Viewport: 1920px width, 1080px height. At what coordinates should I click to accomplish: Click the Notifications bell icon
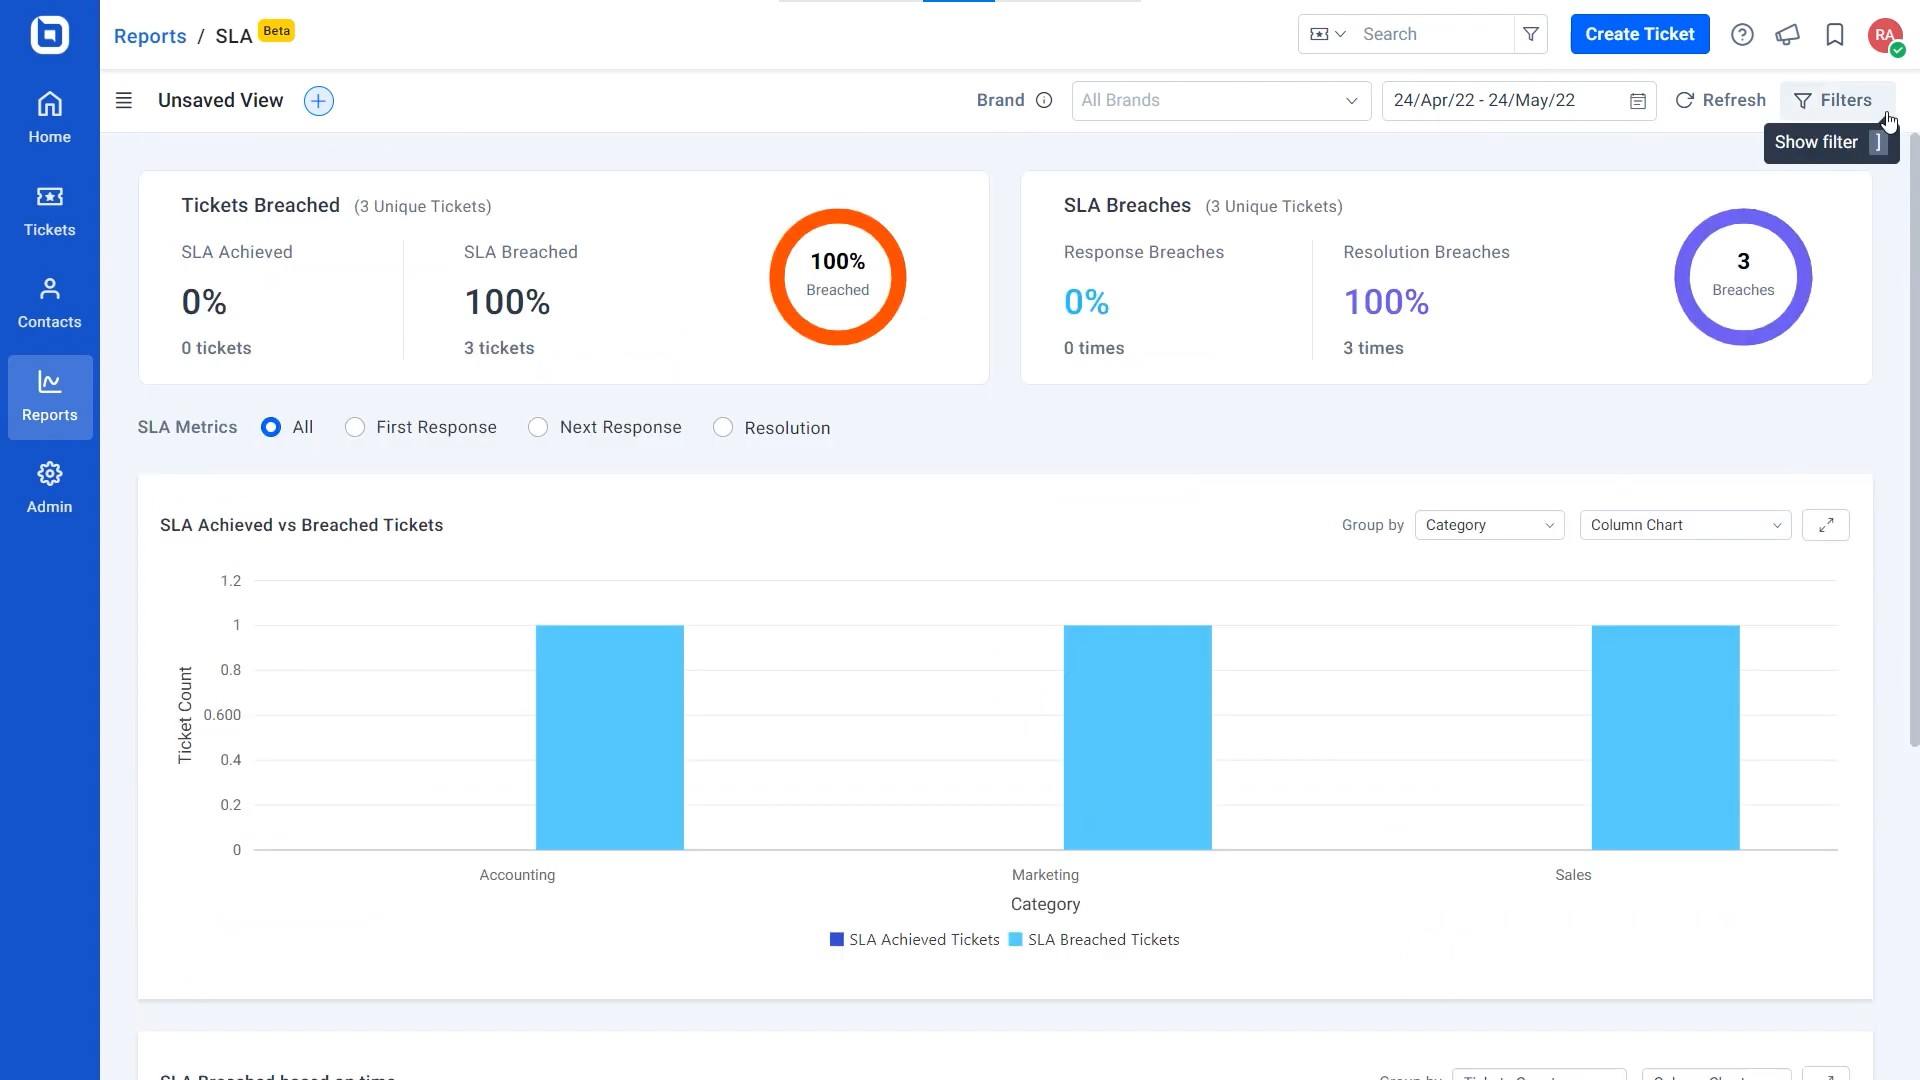(x=1788, y=33)
